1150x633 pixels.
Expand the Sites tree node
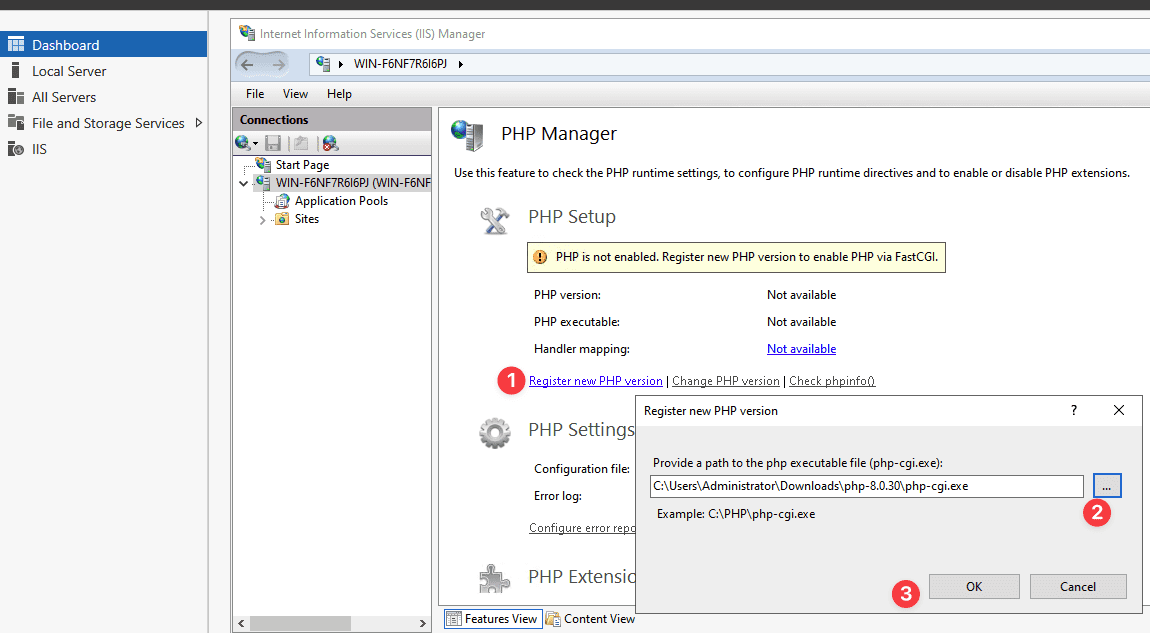(x=263, y=219)
